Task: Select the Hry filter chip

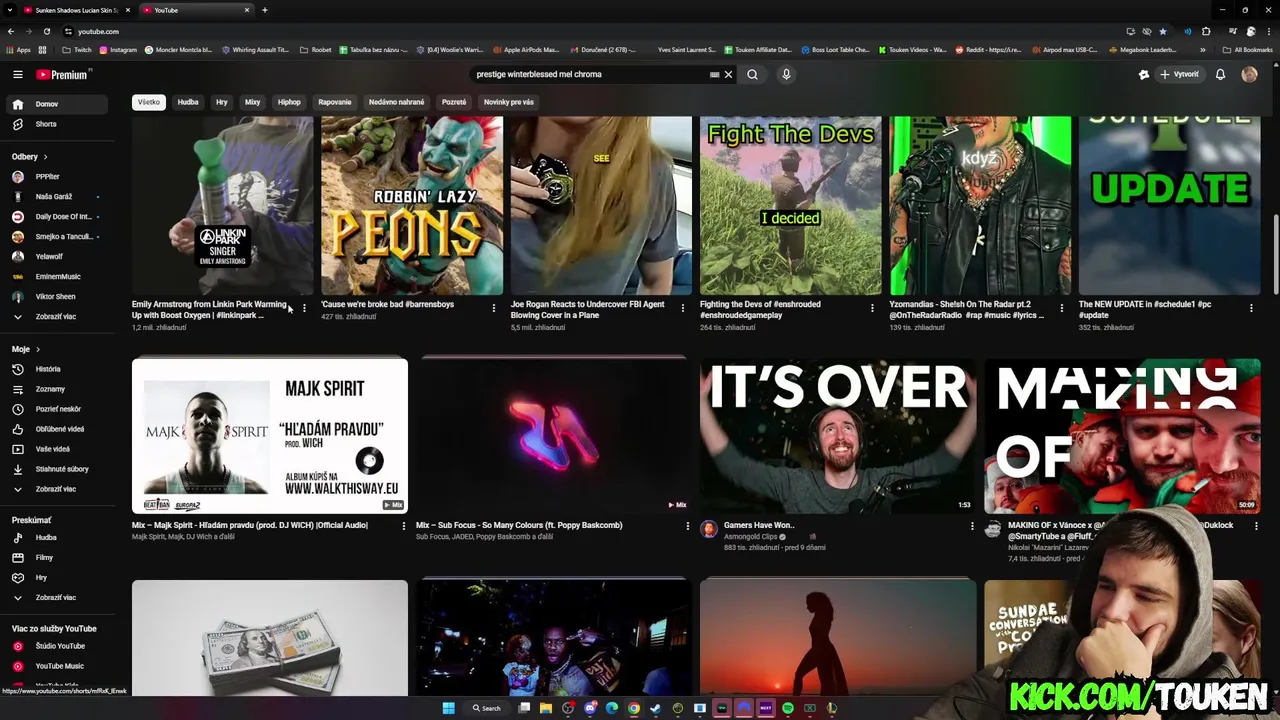Action: (x=222, y=102)
